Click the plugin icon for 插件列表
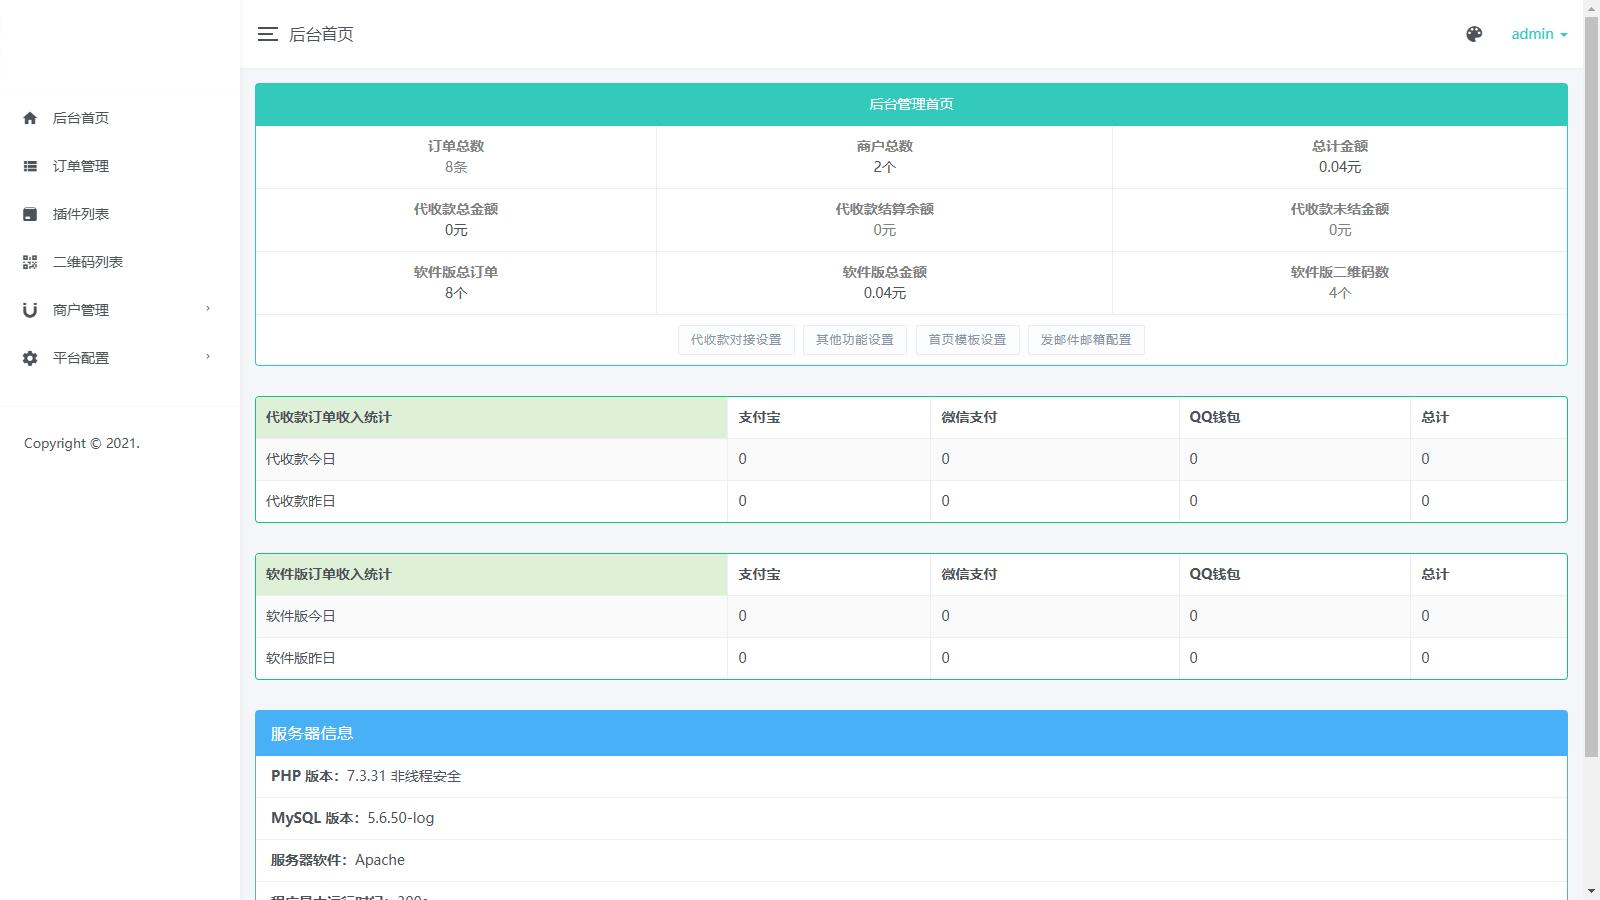Image resolution: width=1600 pixels, height=900 pixels. [30, 214]
